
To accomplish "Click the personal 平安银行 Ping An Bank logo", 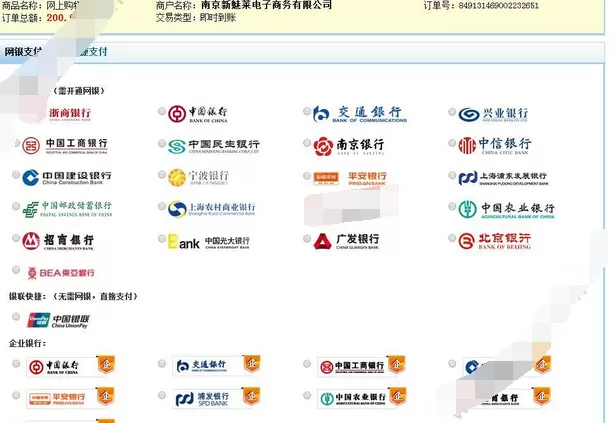I will [350, 178].
